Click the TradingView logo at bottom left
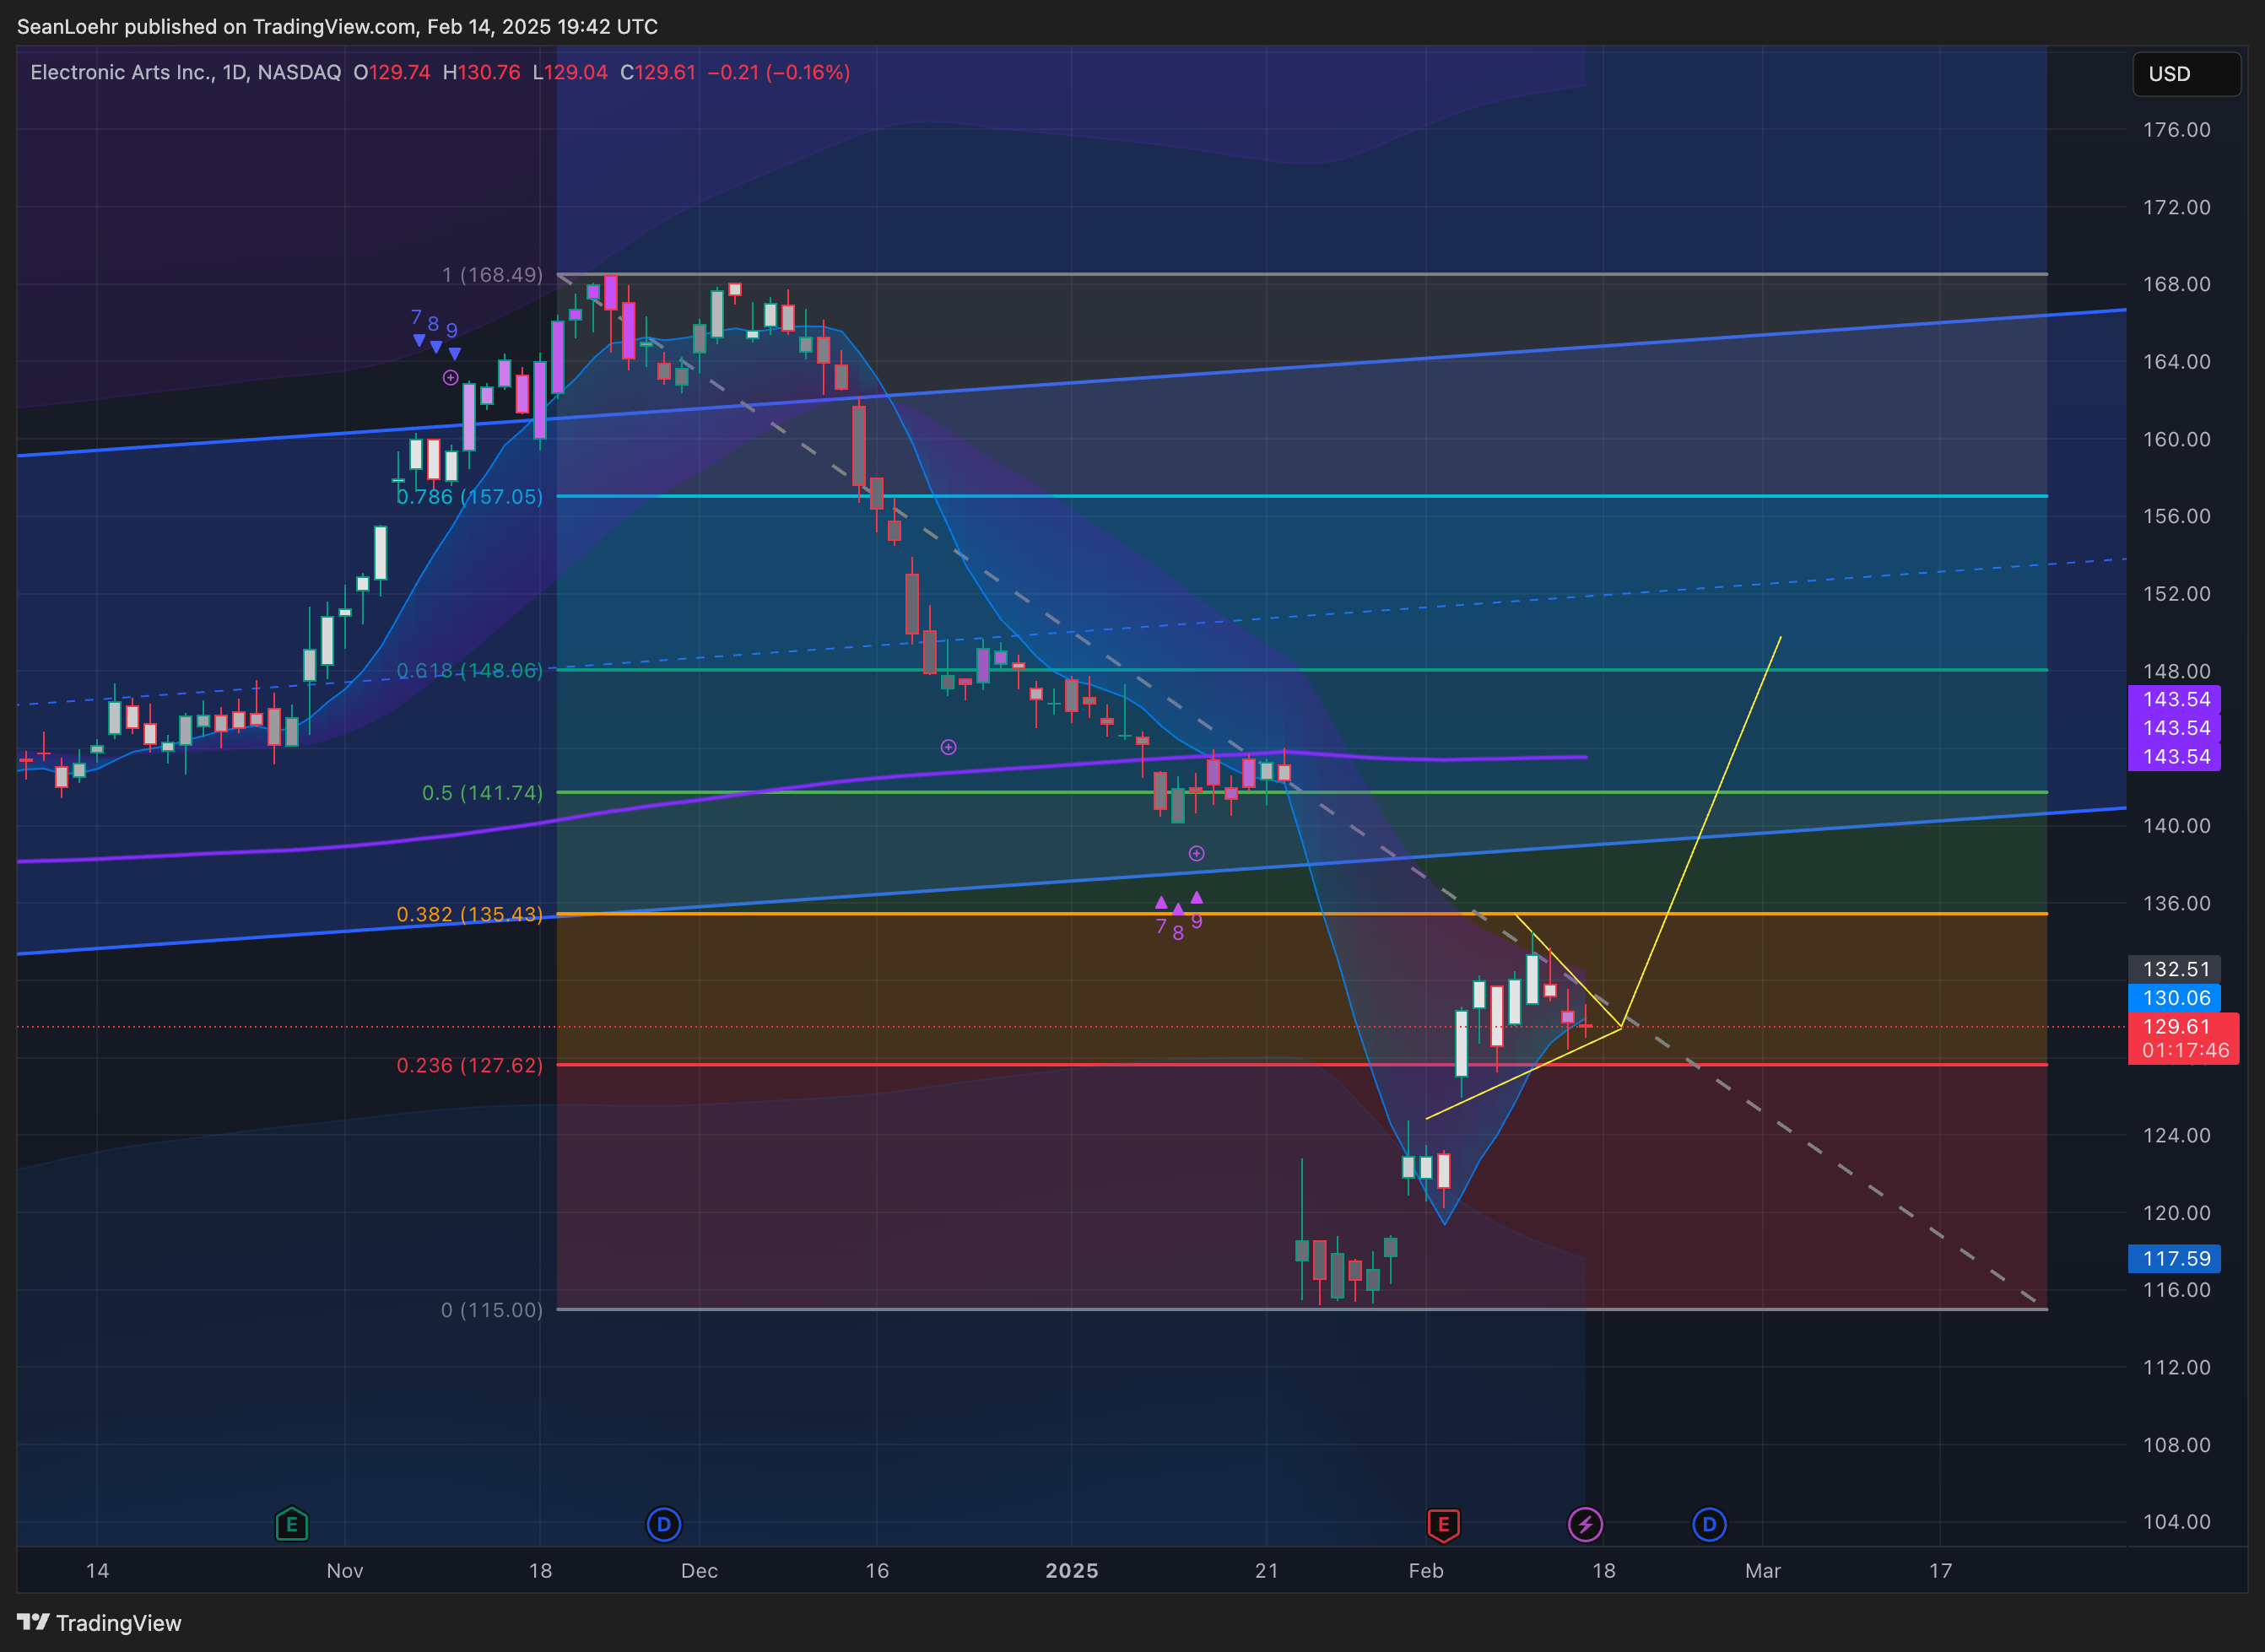 tap(99, 1622)
